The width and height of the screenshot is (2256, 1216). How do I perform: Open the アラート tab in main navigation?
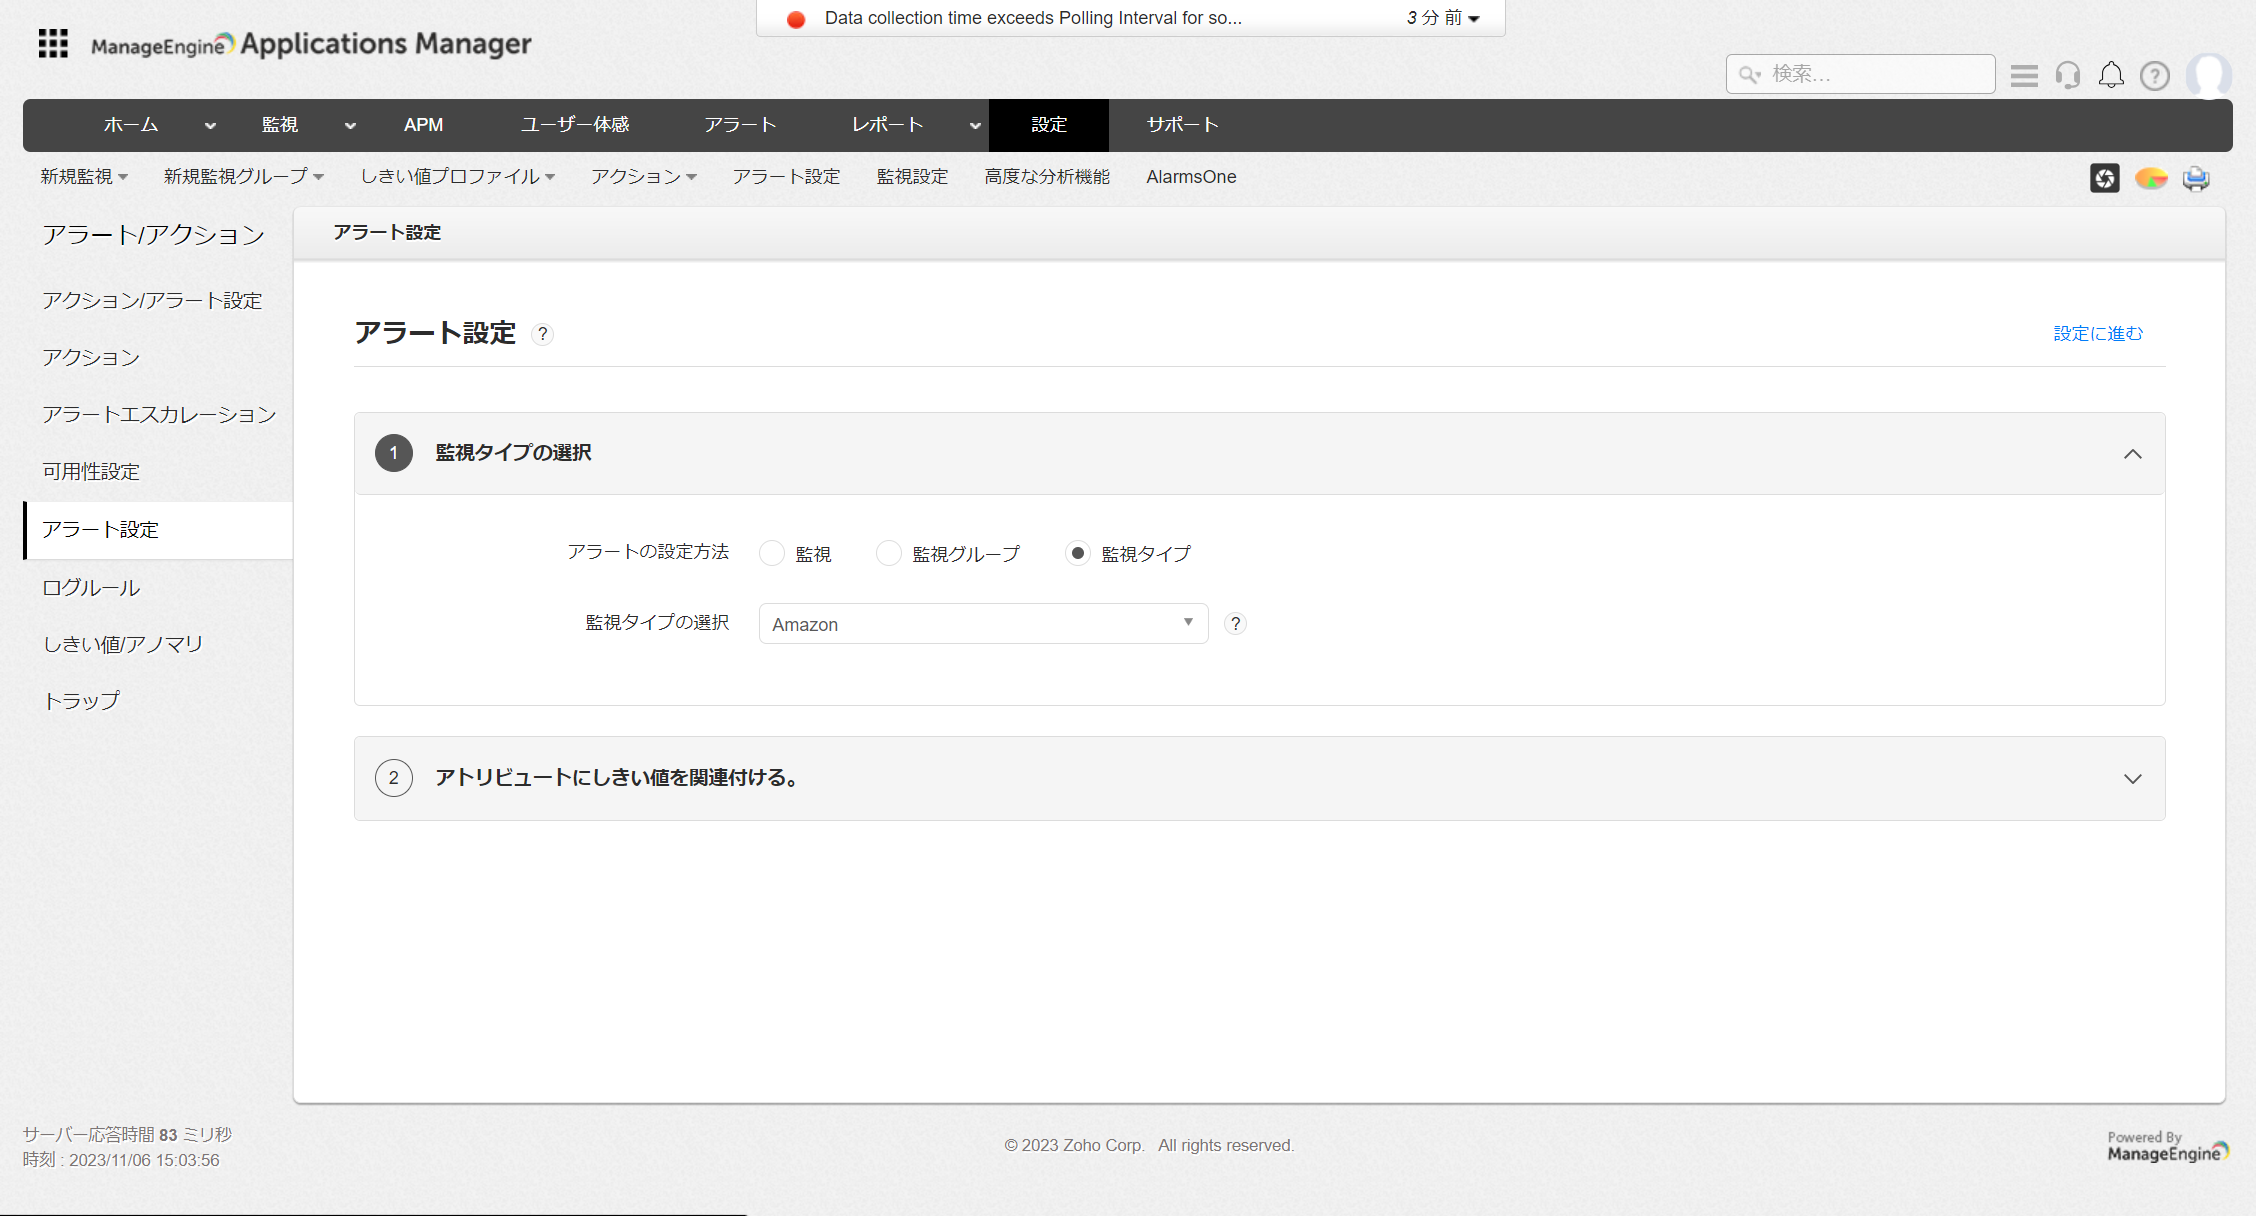coord(740,125)
